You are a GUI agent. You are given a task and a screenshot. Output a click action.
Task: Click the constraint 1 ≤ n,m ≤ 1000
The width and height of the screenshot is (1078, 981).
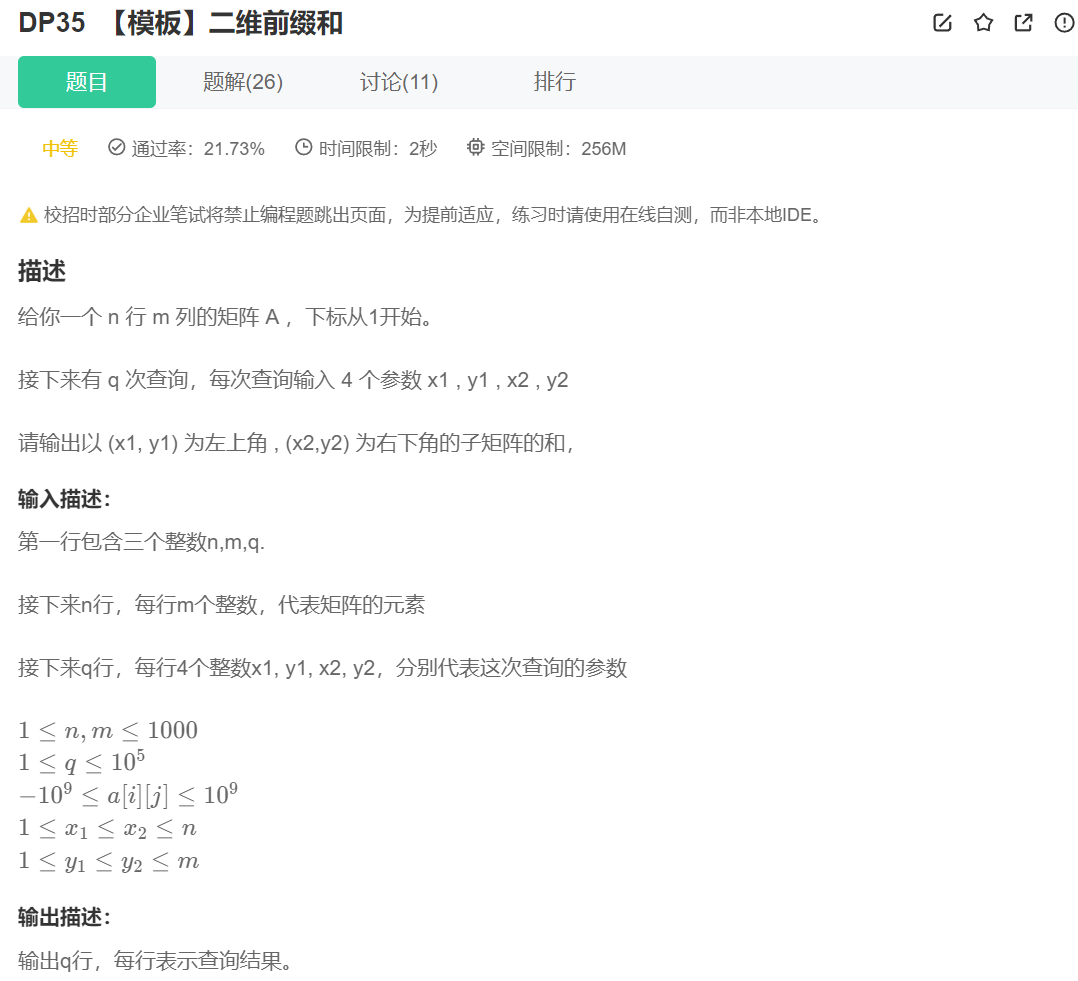click(108, 730)
